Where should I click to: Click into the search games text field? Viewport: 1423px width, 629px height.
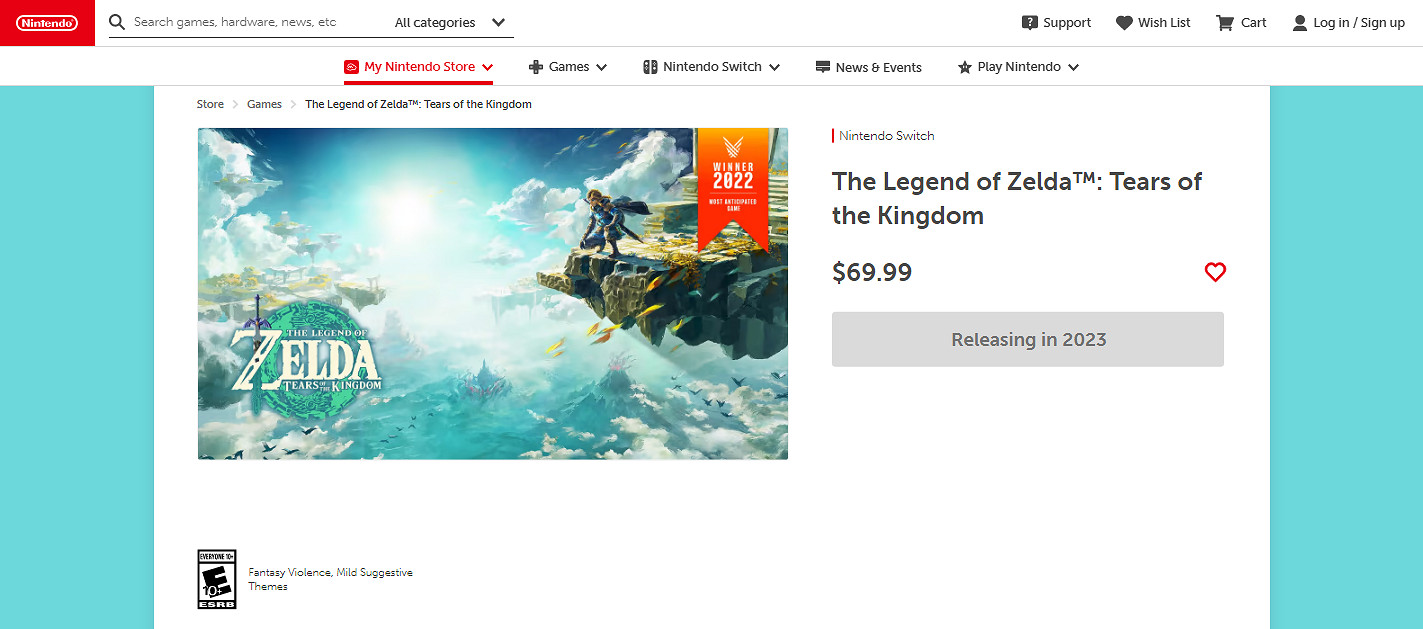(250, 22)
